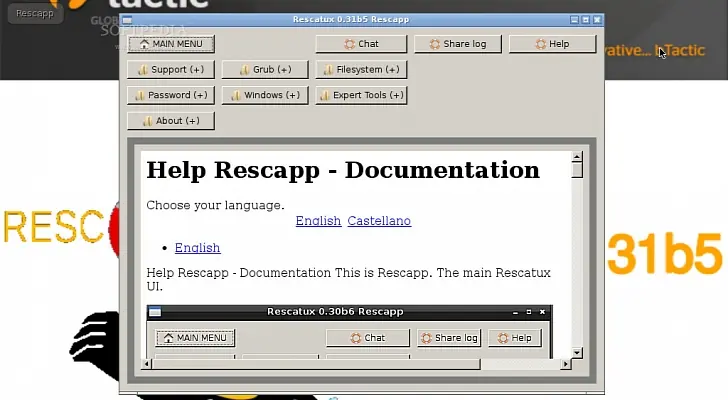This screenshot has width=728, height=400.
Task: Maximize the Rescatux 0.31b5 window
Action: (x=586, y=19)
